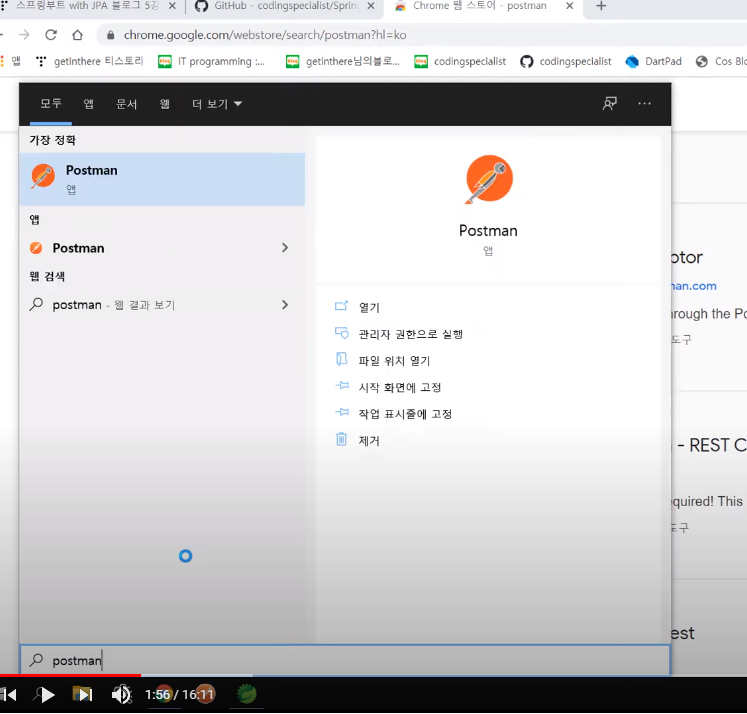Viewport: 747px width, 714px height.
Task: Choose 열기 to launch Postman
Action: pos(369,308)
